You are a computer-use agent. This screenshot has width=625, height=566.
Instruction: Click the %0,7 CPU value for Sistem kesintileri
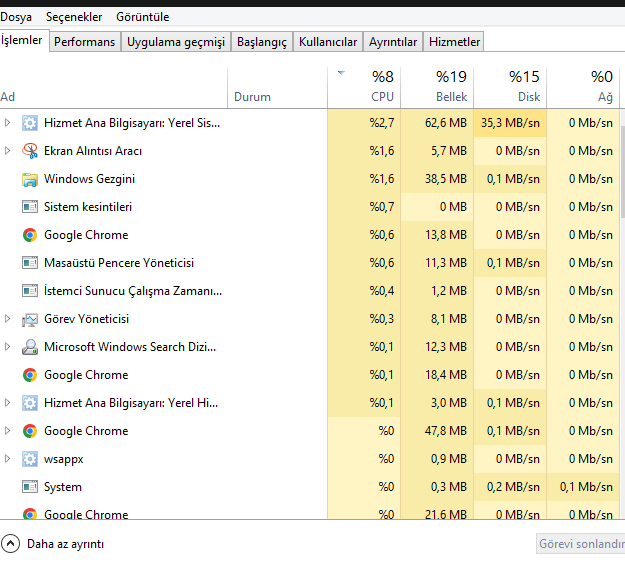click(382, 207)
